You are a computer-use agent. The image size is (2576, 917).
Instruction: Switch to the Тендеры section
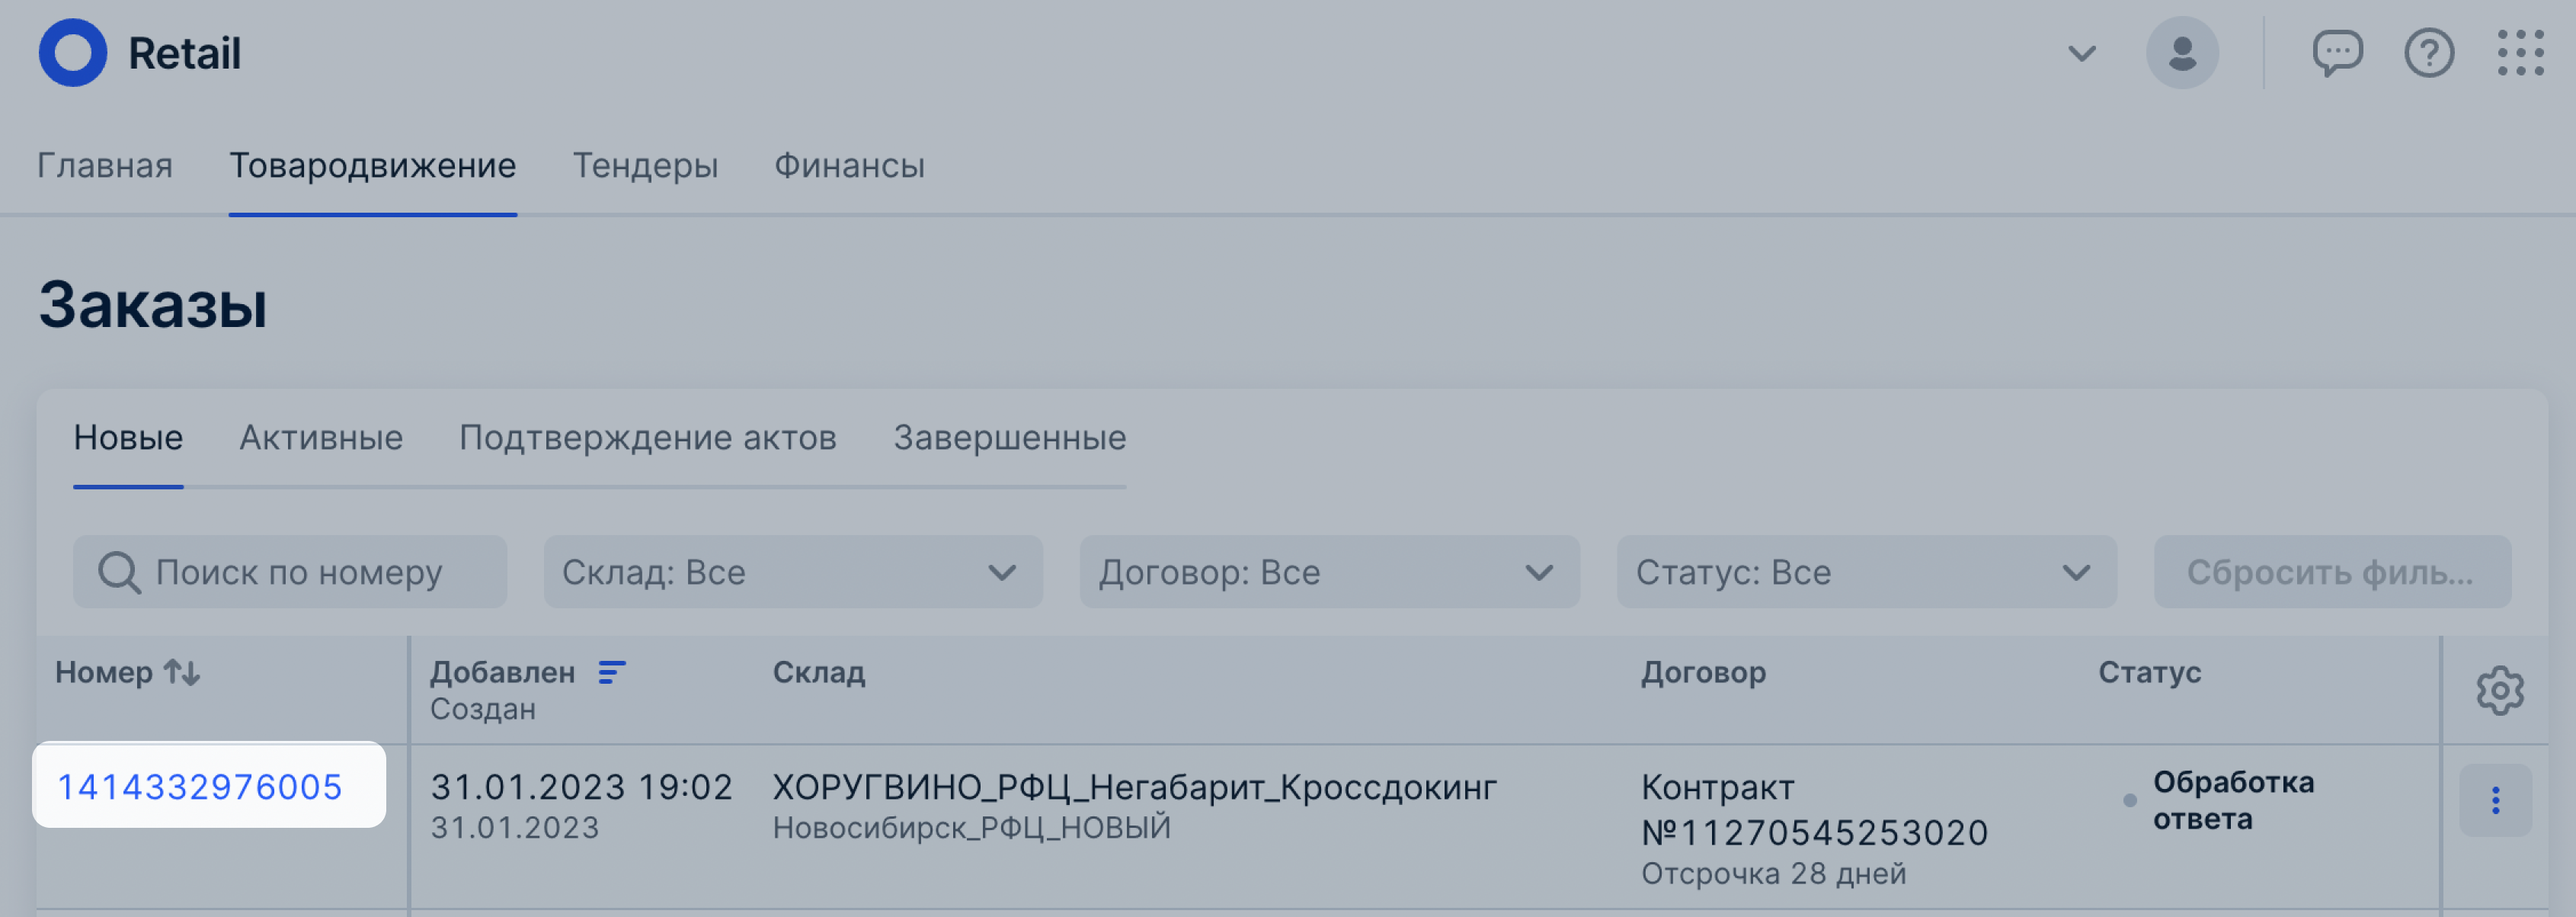point(645,166)
